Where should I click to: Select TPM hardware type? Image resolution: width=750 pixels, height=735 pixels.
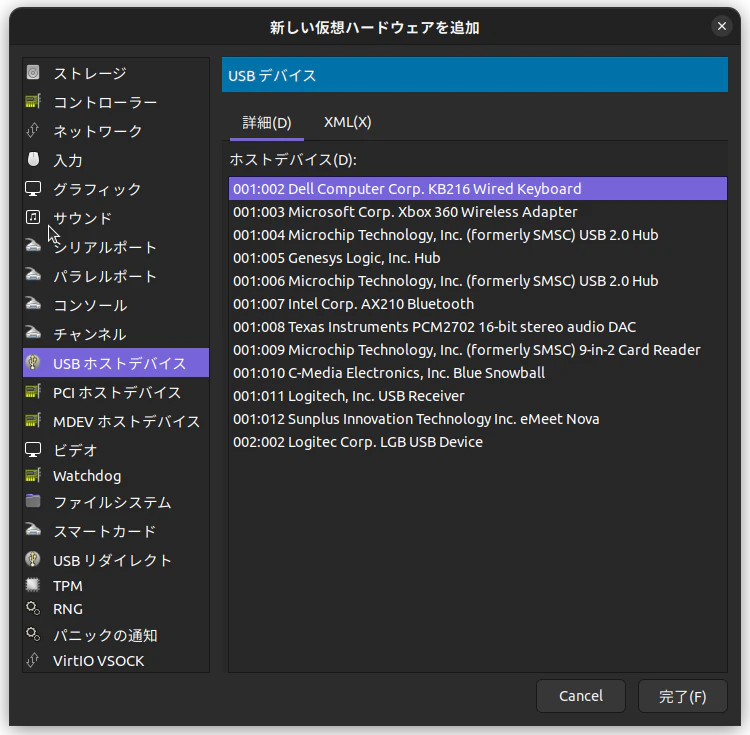coord(116,586)
